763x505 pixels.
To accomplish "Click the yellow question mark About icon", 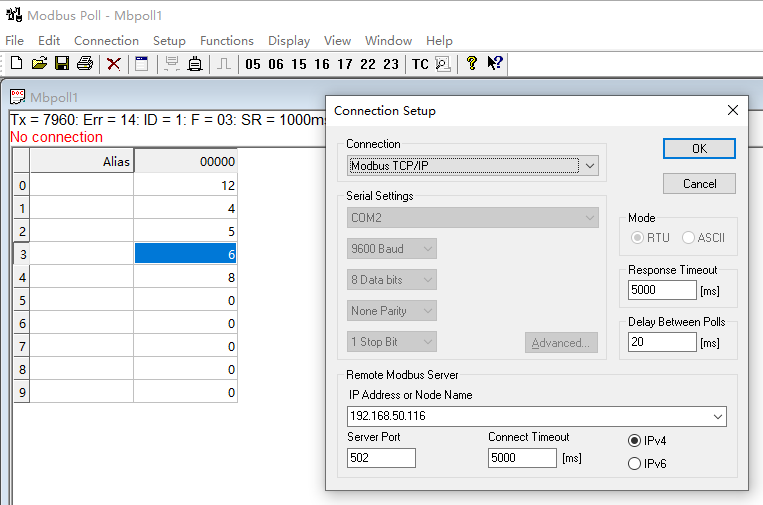I will [x=471, y=63].
